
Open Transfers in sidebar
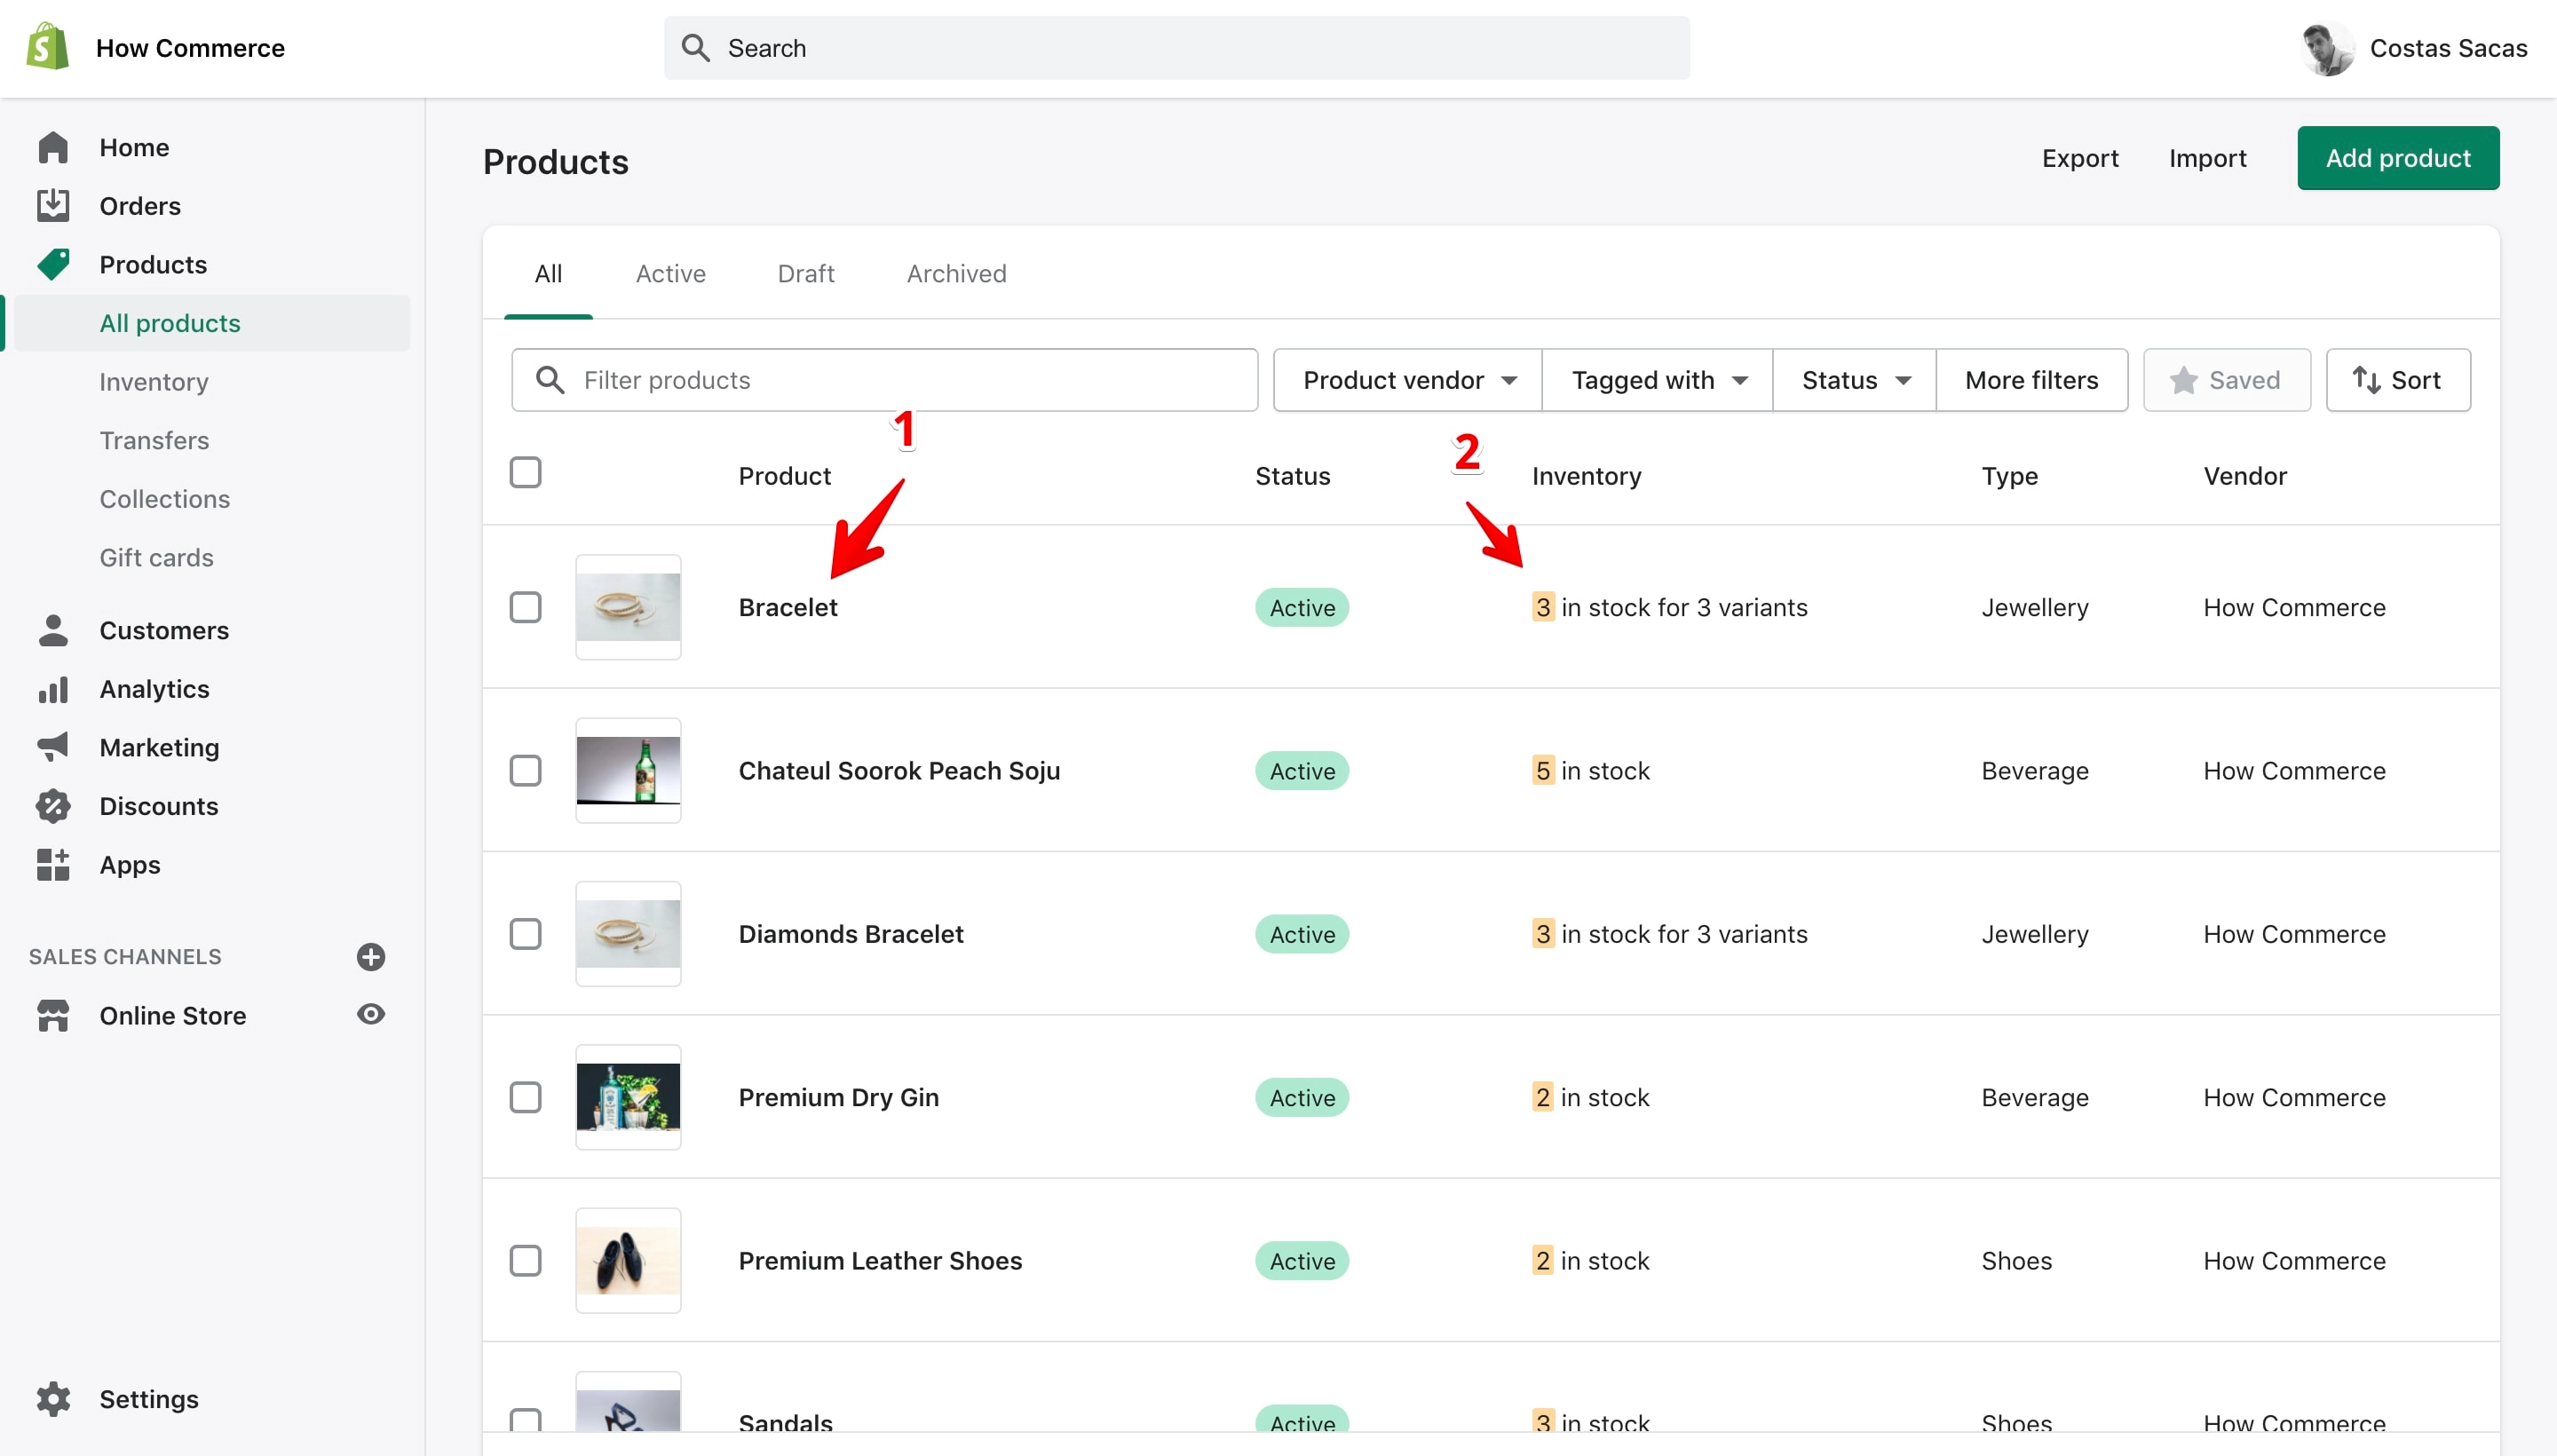154,440
